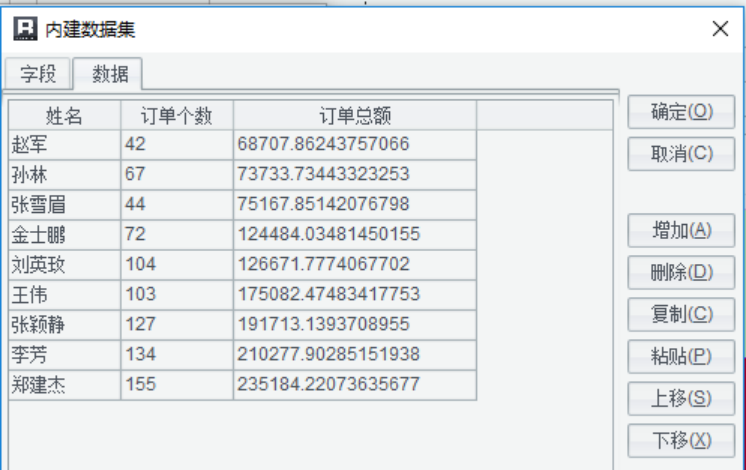Viewport: 746px width, 470px height.
Task: Click order count cell 67
Action: [177, 175]
